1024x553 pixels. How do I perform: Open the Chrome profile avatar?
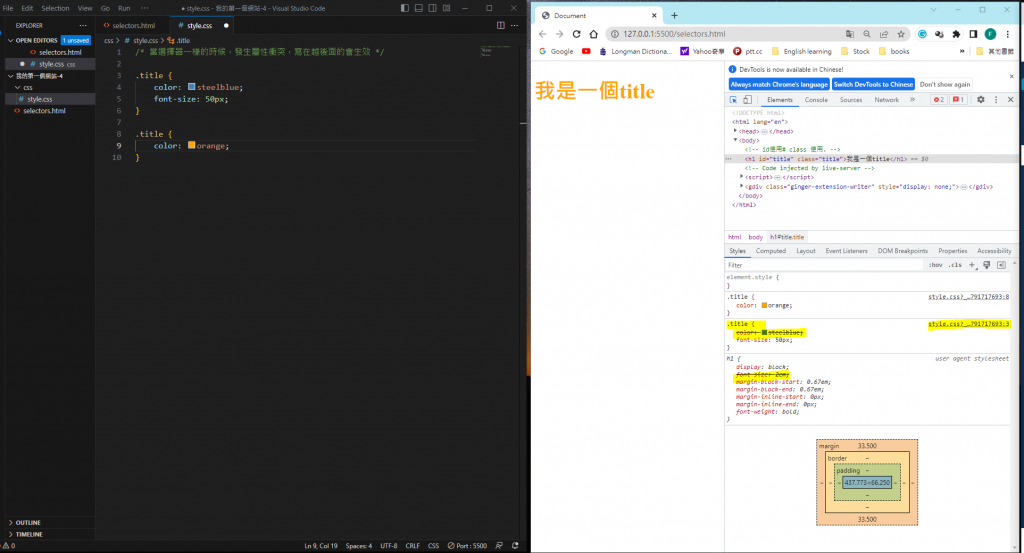(990, 34)
